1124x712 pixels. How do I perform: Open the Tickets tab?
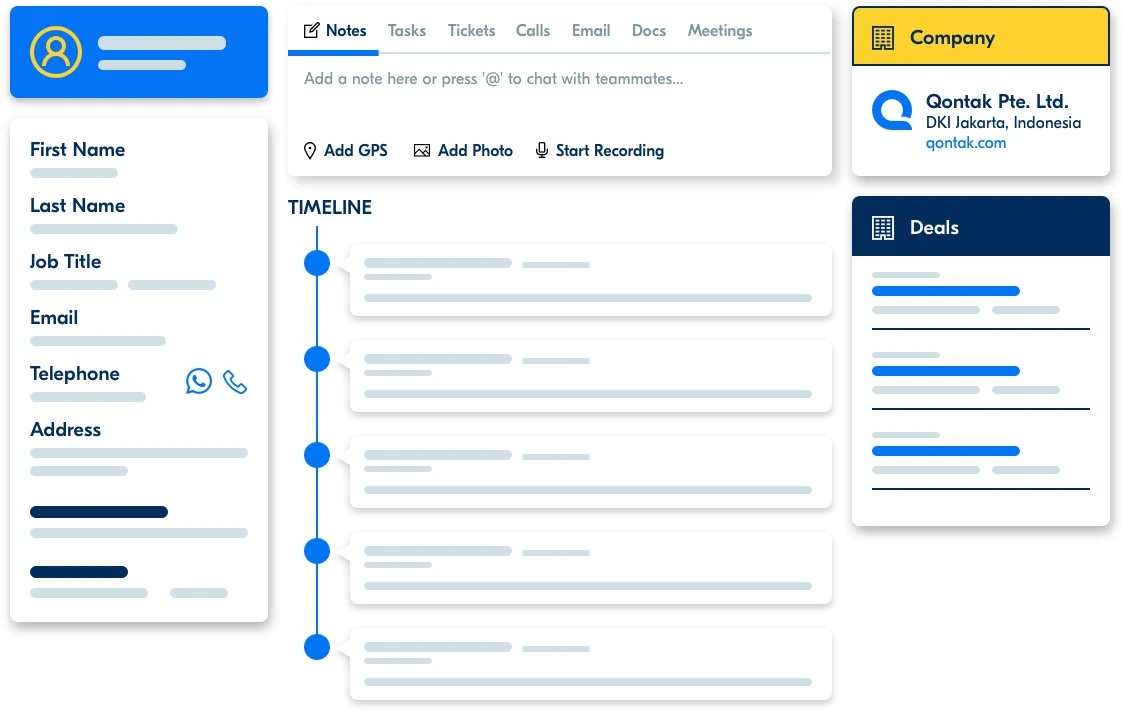point(471,31)
